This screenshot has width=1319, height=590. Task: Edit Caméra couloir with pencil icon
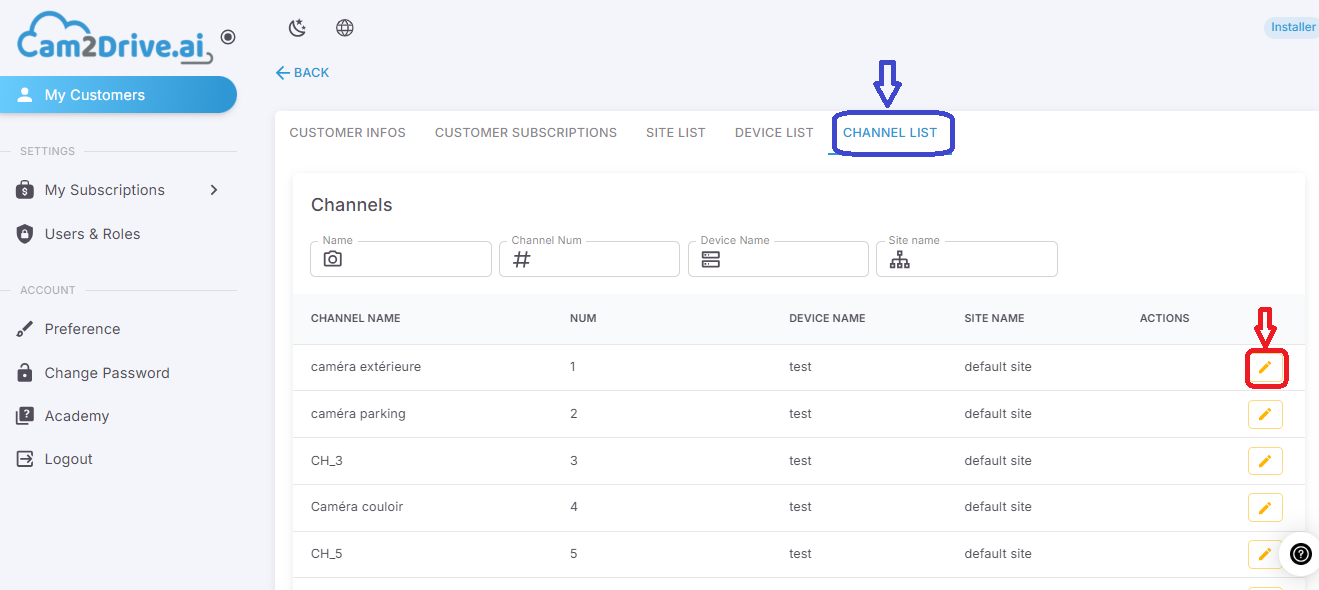(1265, 508)
